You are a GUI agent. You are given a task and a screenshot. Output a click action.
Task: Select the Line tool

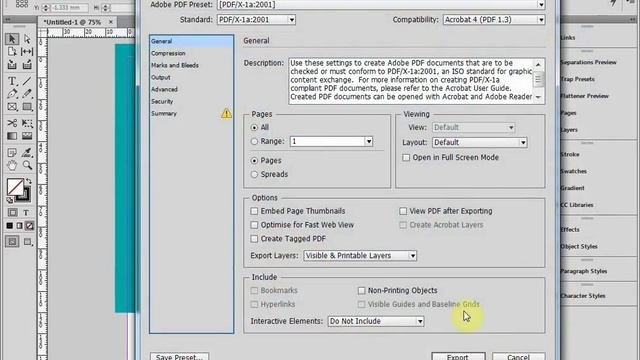27,81
